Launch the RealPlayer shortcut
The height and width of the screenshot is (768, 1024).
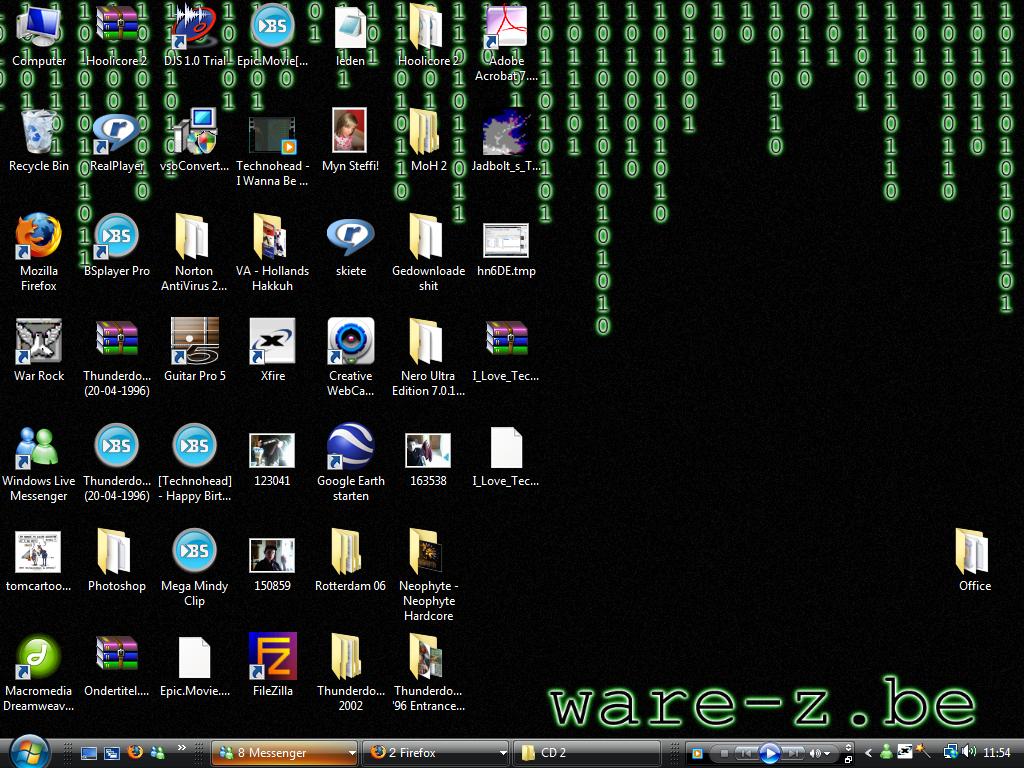[117, 140]
